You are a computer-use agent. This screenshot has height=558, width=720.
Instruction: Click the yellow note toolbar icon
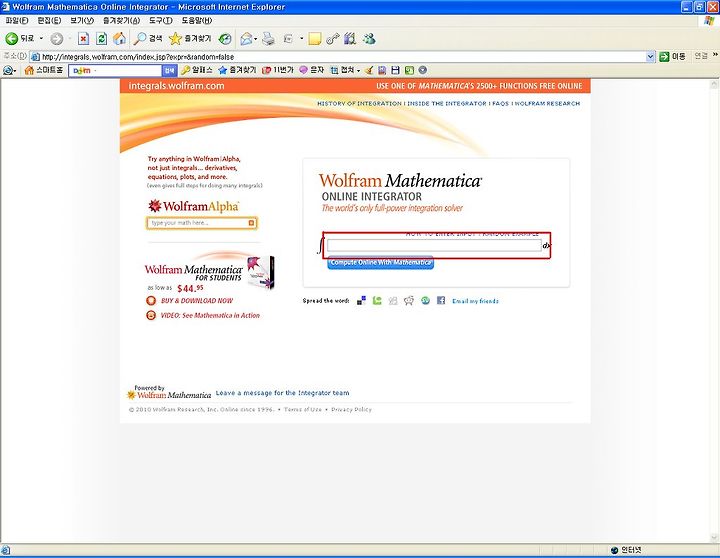315,39
